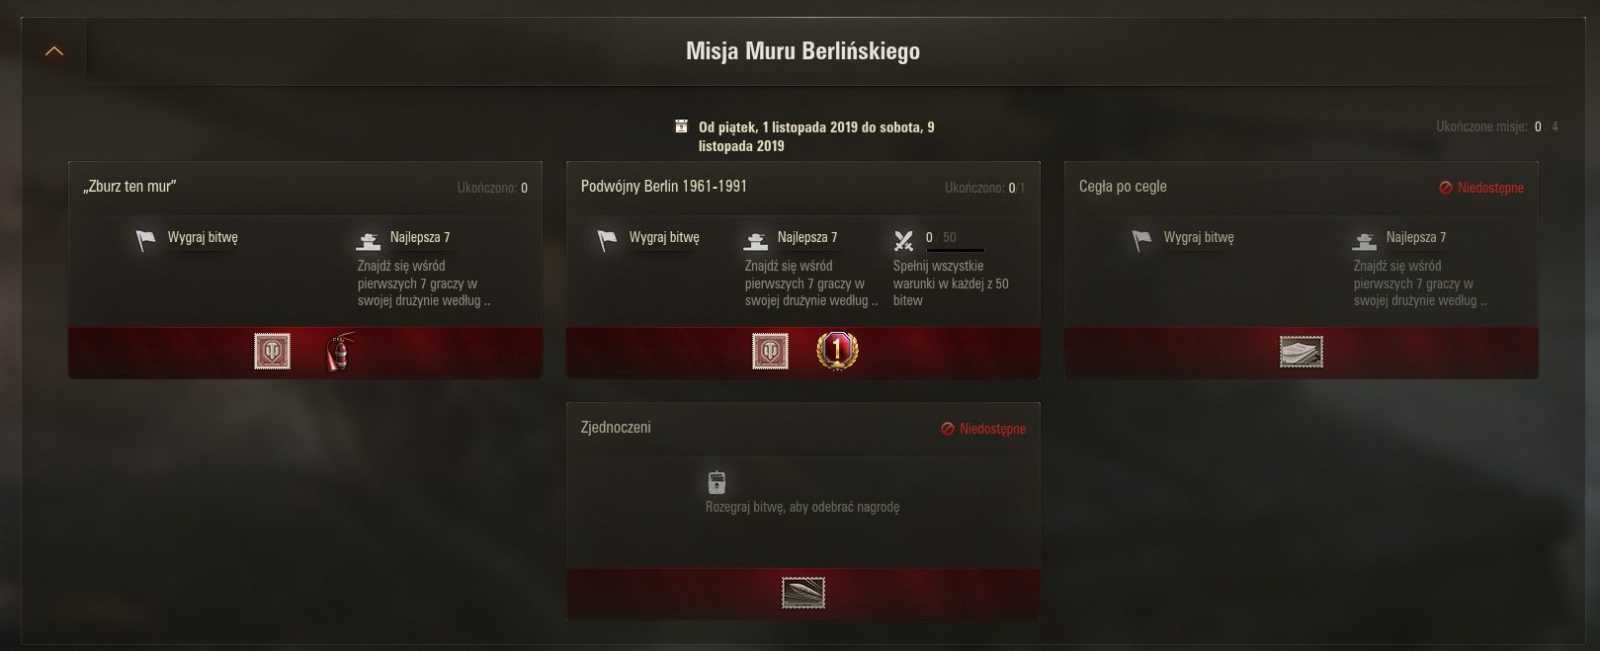
Task: Collapse the mission panel with the top-left chevron
Action: click(x=54, y=51)
